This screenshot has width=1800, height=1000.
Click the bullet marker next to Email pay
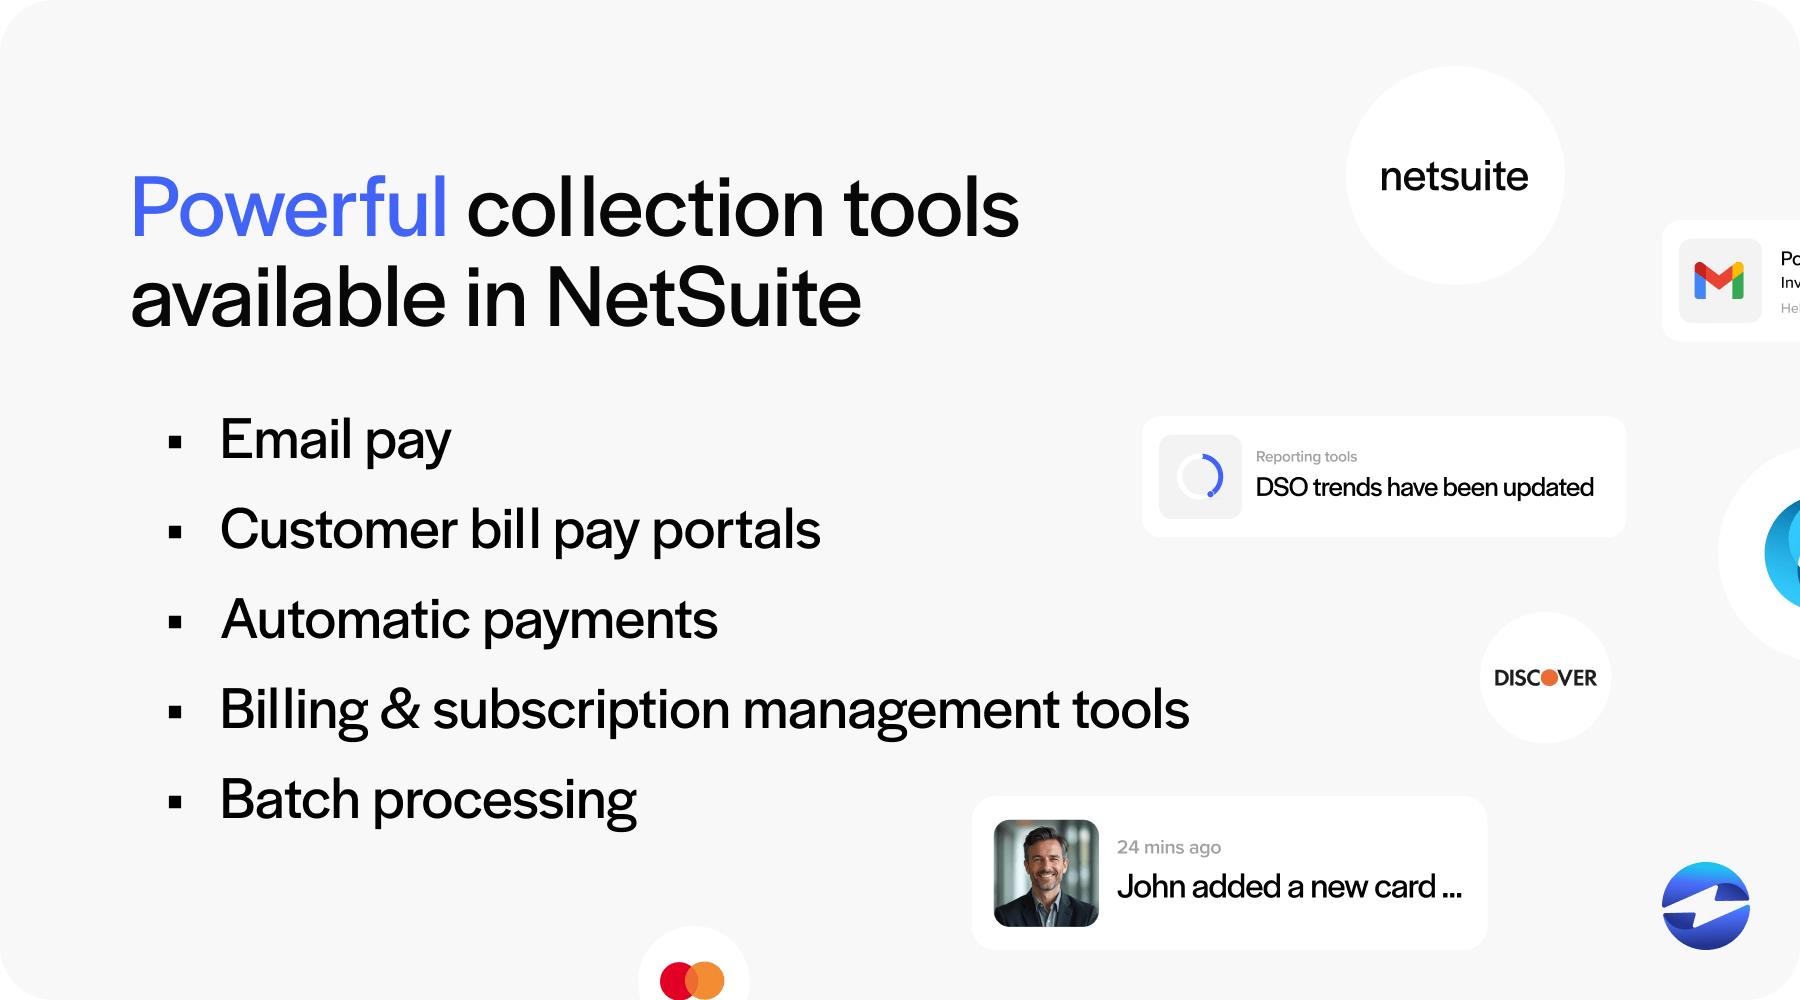point(177,441)
